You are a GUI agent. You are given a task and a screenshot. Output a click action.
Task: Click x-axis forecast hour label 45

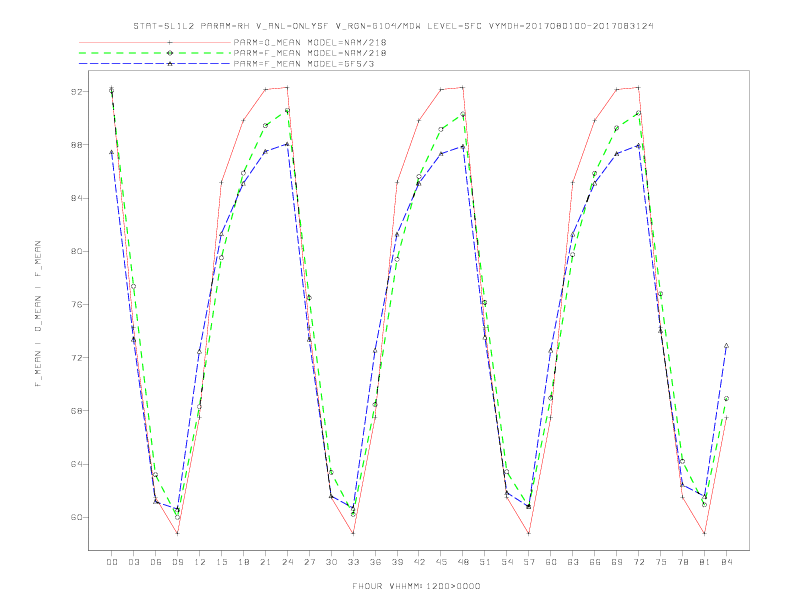click(x=441, y=562)
